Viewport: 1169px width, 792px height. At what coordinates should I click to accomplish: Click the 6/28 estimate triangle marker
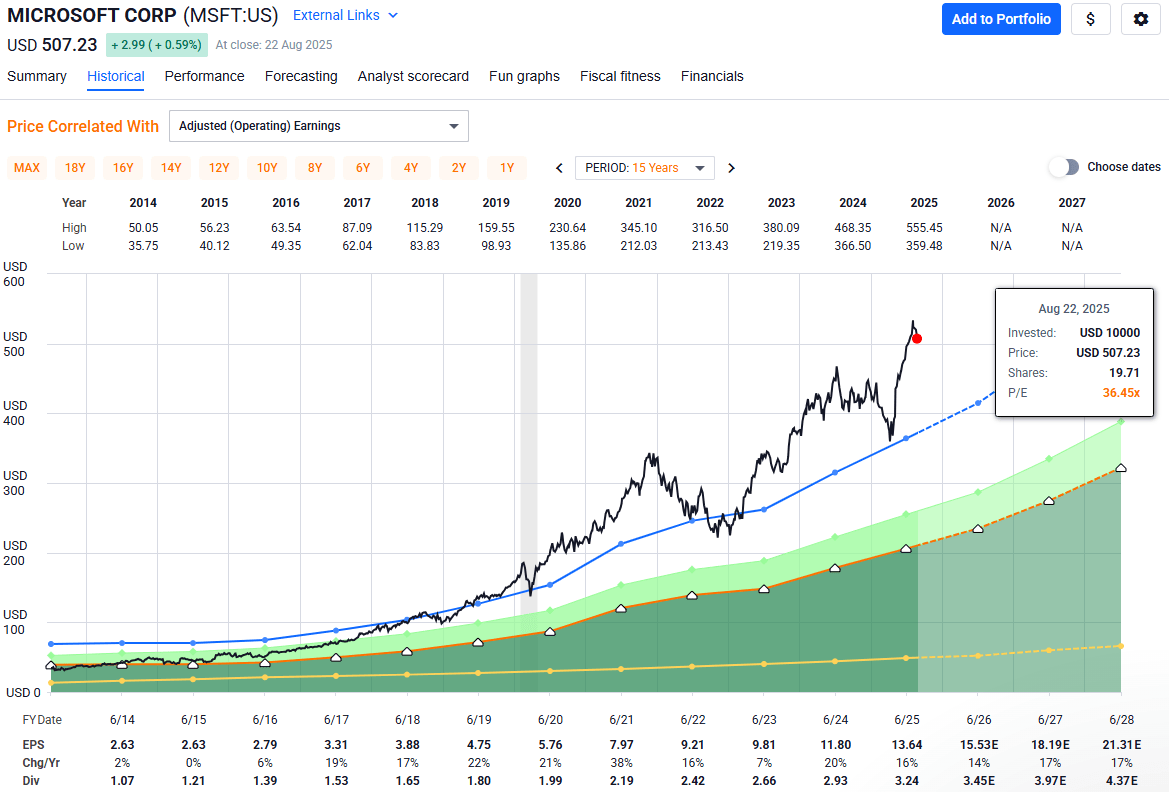pos(1121,468)
